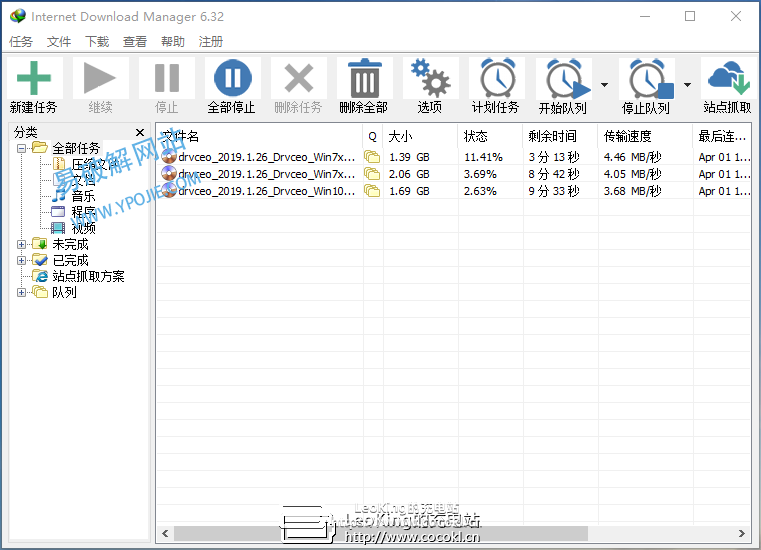Click the IDM title bar application icon
The width and height of the screenshot is (761, 550).
click(17, 16)
